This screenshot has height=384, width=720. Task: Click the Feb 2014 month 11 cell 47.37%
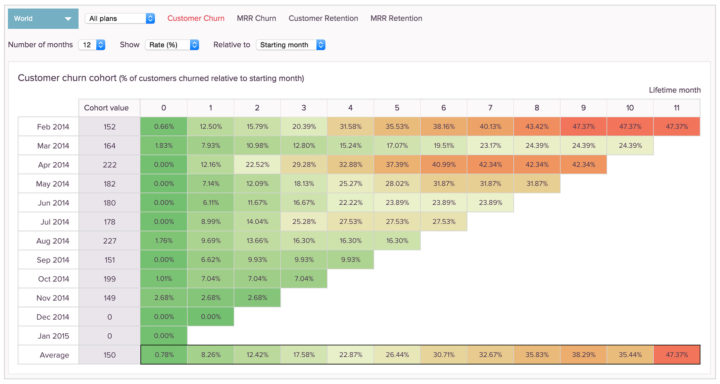pyautogui.click(x=677, y=127)
